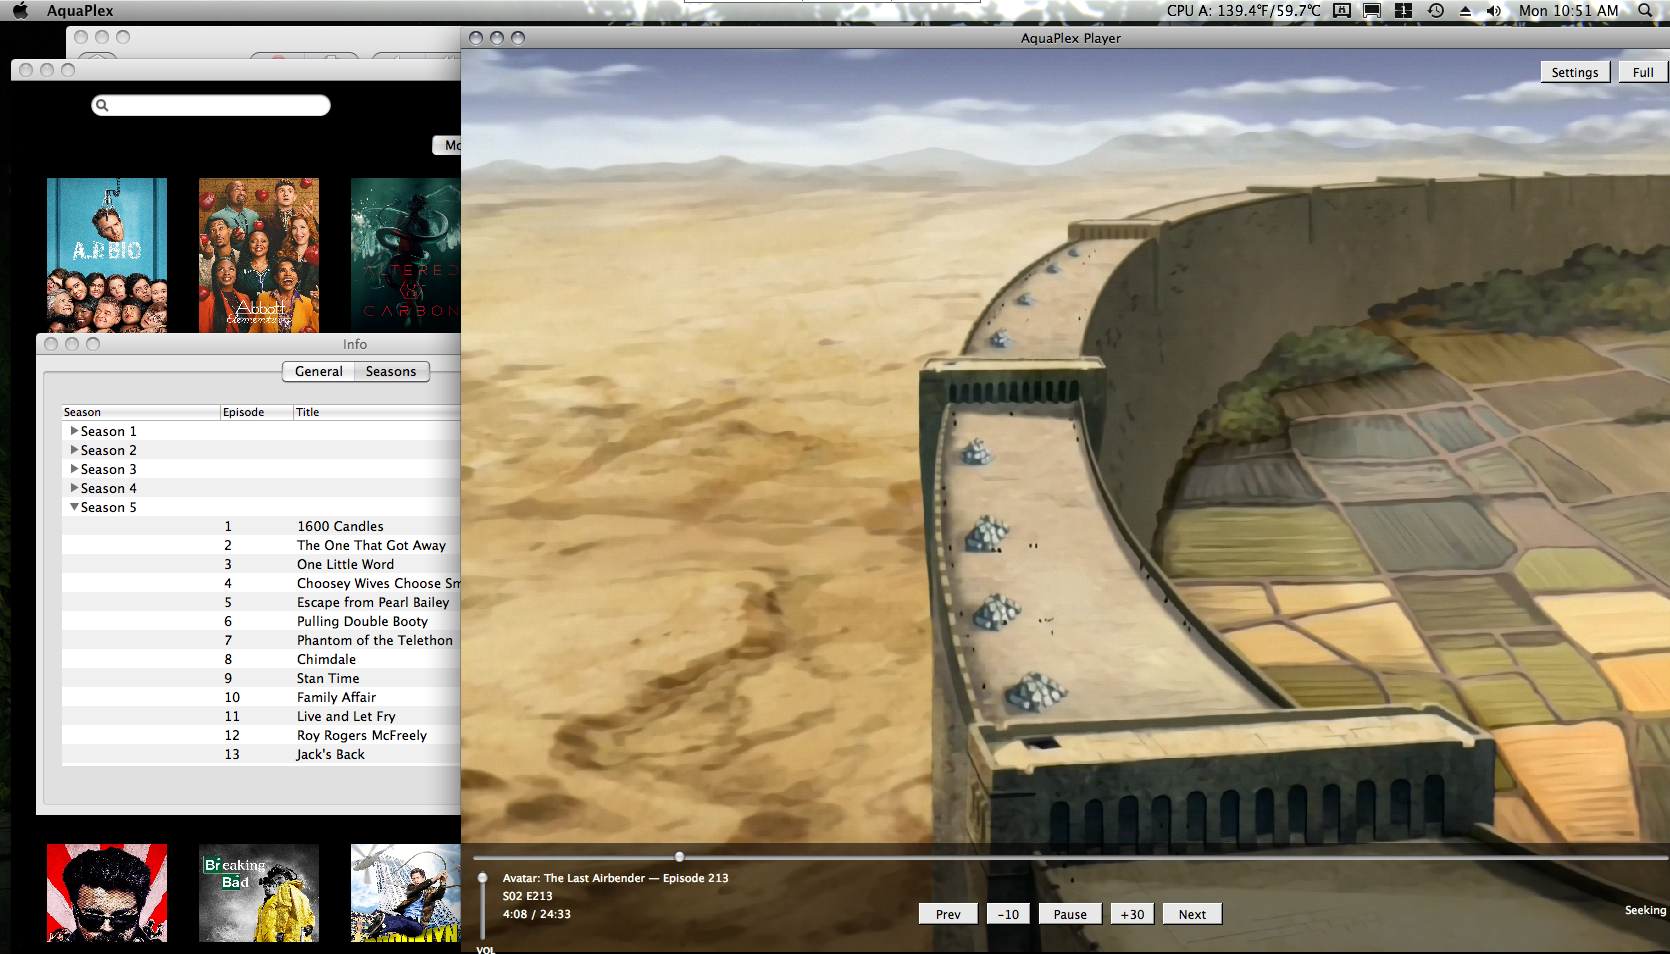
Task: Sort by the Season column header
Action: click(141, 412)
